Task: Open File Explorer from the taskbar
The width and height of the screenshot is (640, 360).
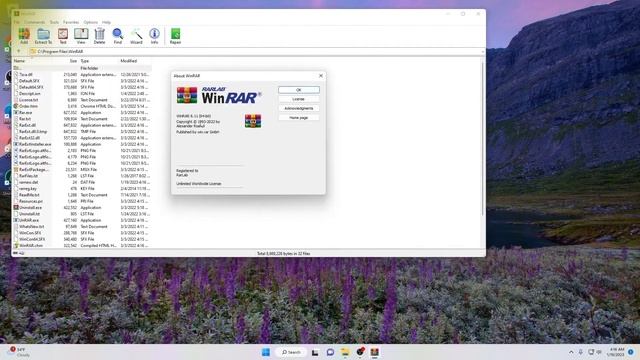Action: point(345,352)
